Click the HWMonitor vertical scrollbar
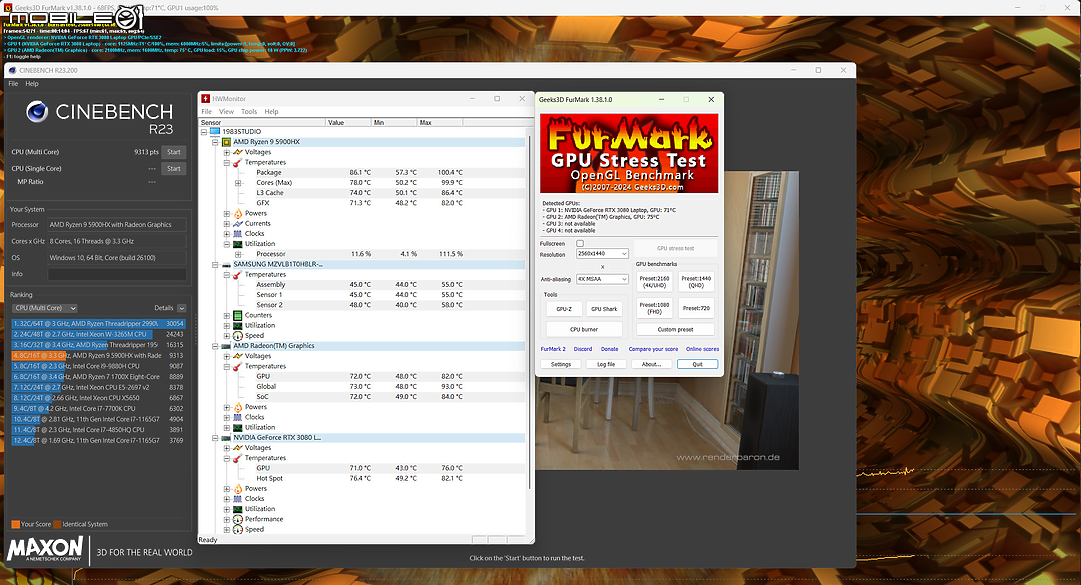 [529, 313]
